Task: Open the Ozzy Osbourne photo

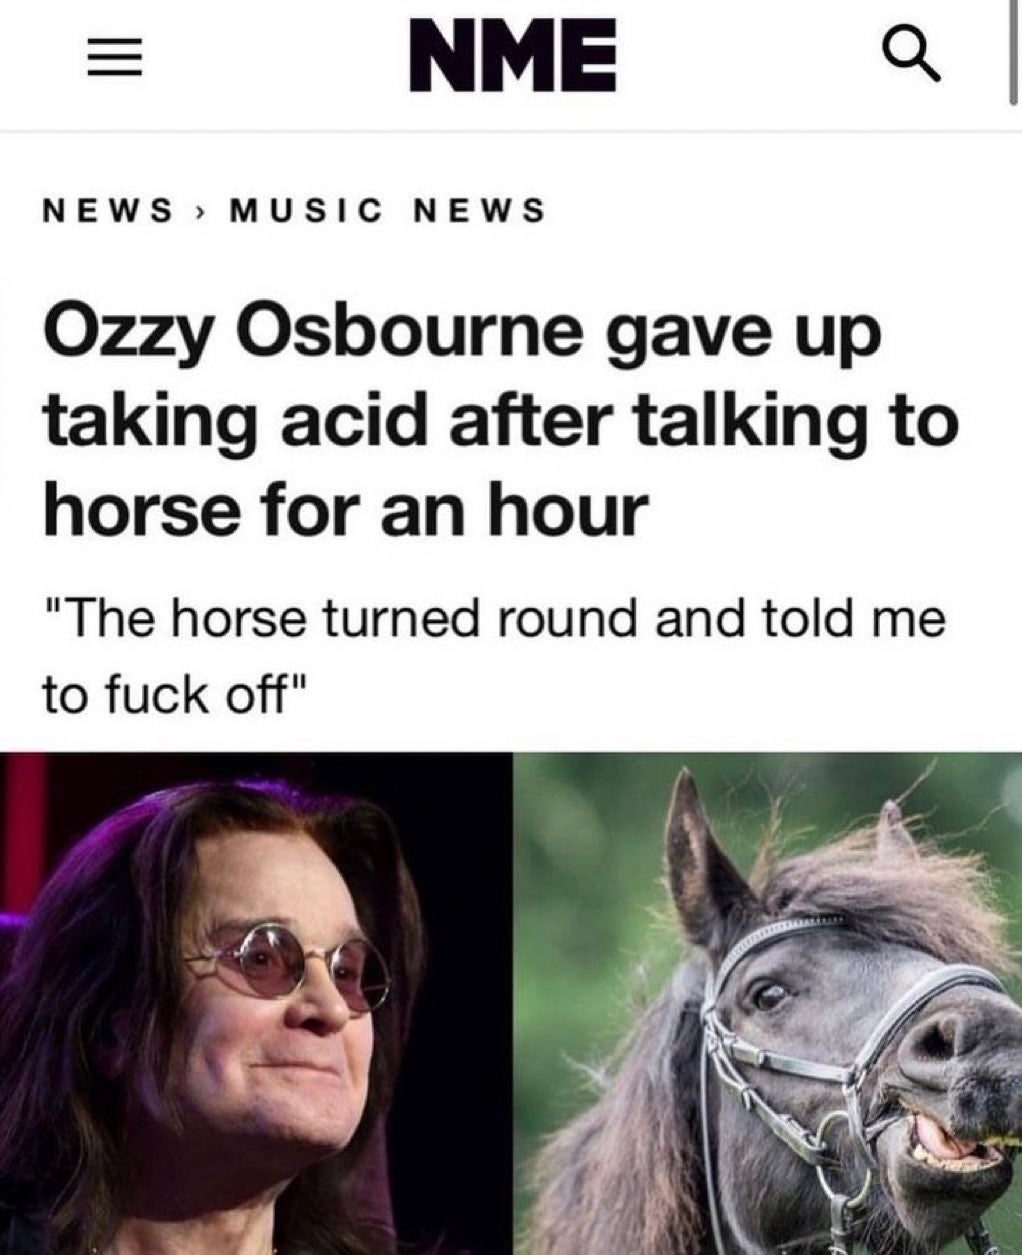Action: [x=256, y=1003]
